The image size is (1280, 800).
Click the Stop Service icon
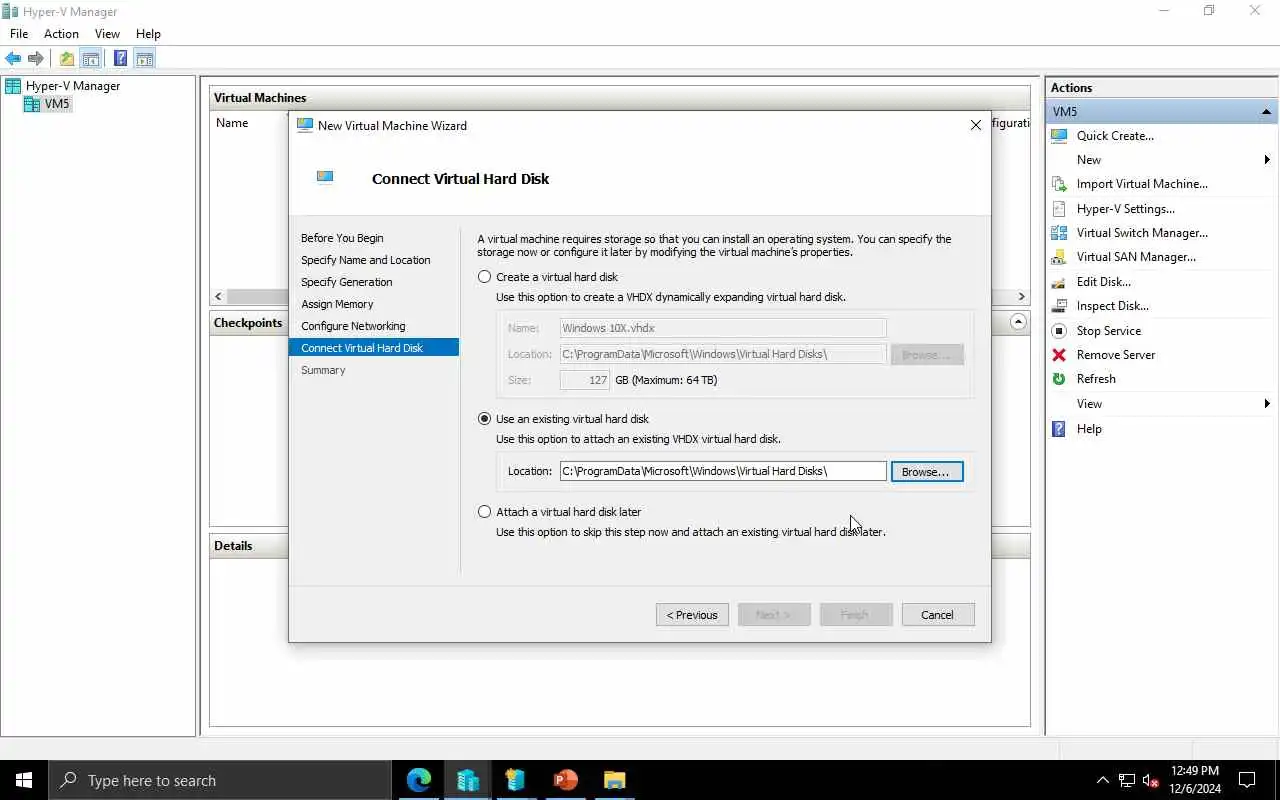point(1059,331)
